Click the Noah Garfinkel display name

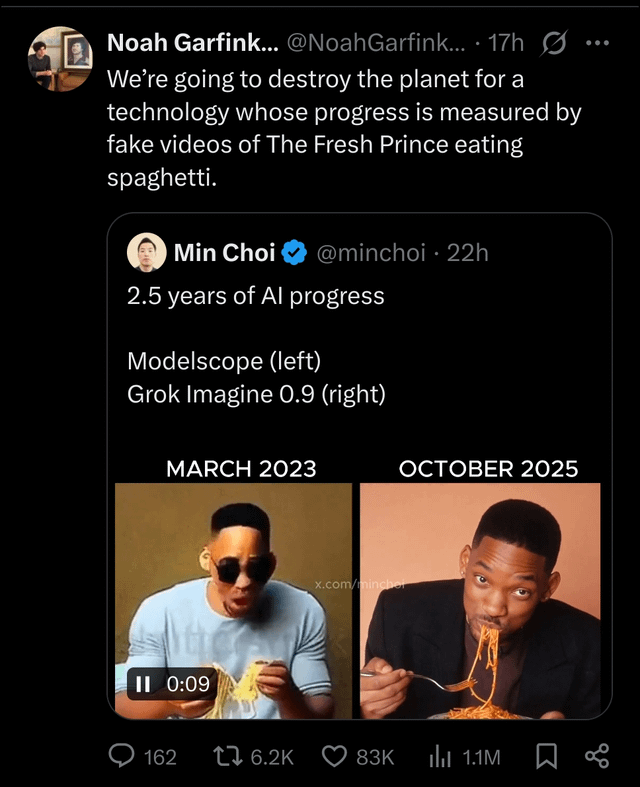tap(192, 42)
